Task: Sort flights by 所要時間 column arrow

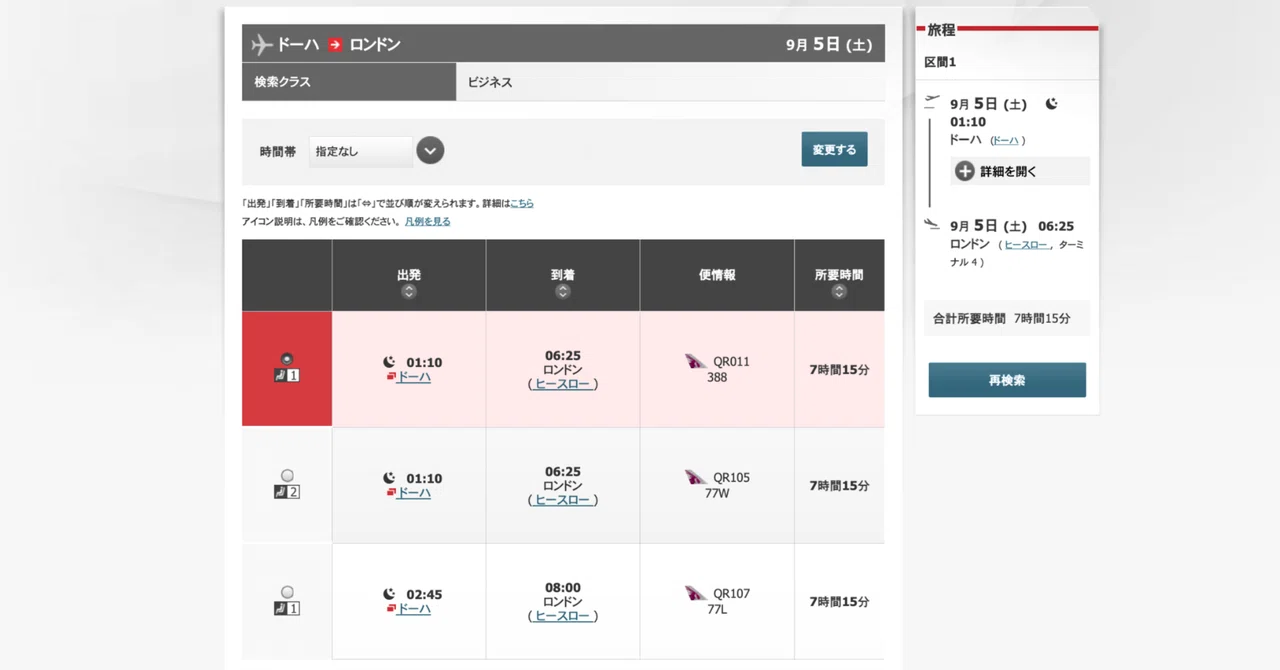Action: tap(839, 292)
